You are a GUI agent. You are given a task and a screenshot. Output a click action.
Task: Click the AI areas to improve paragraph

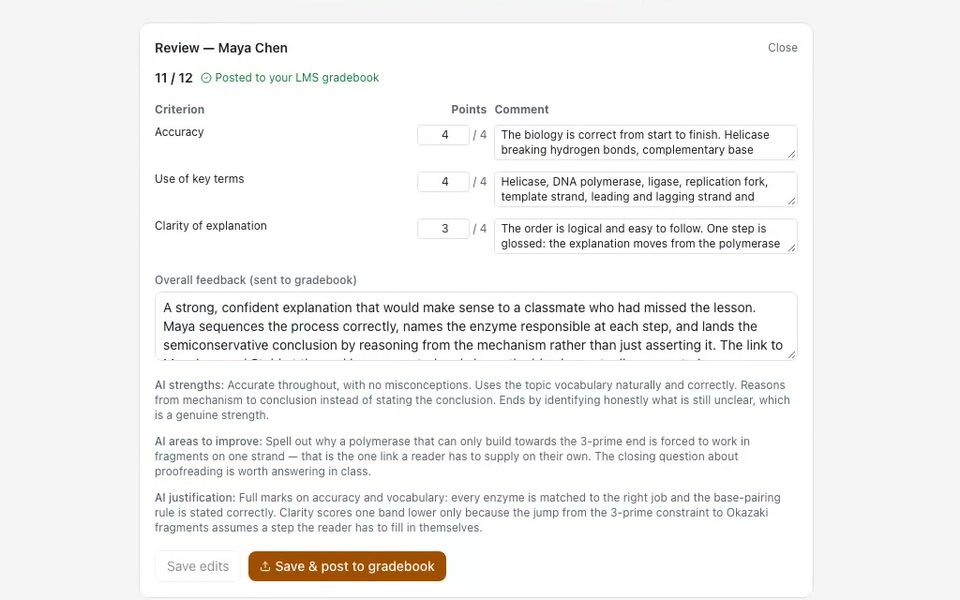(x=452, y=456)
